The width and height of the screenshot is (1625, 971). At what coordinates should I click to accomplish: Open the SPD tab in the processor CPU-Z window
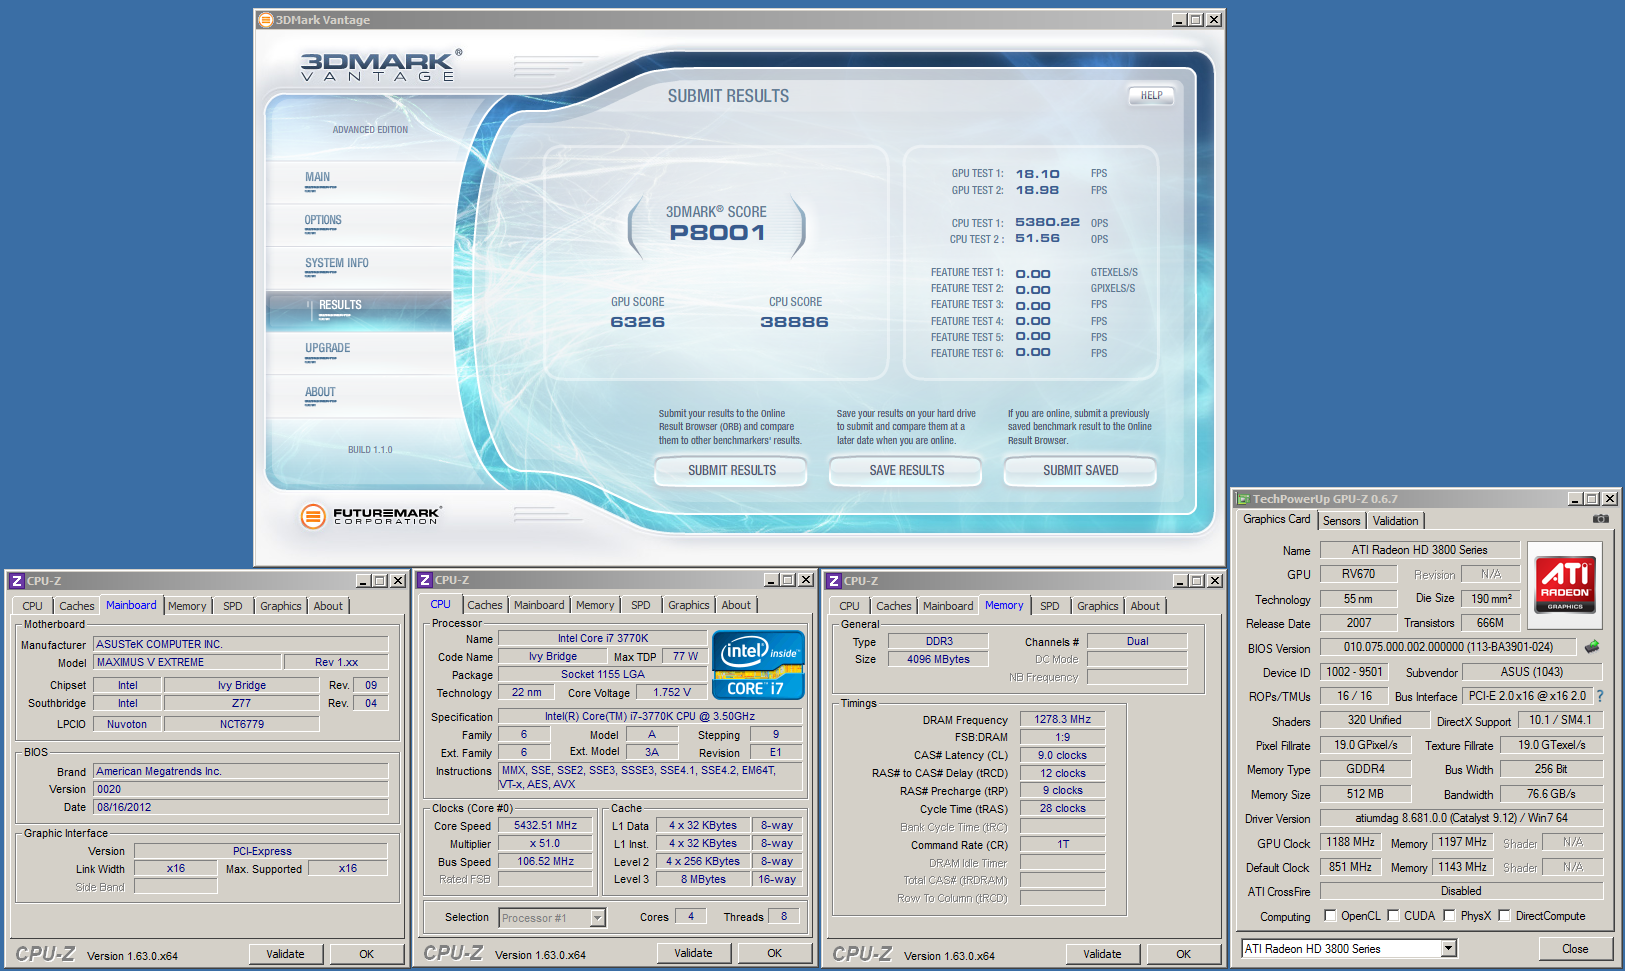[641, 605]
